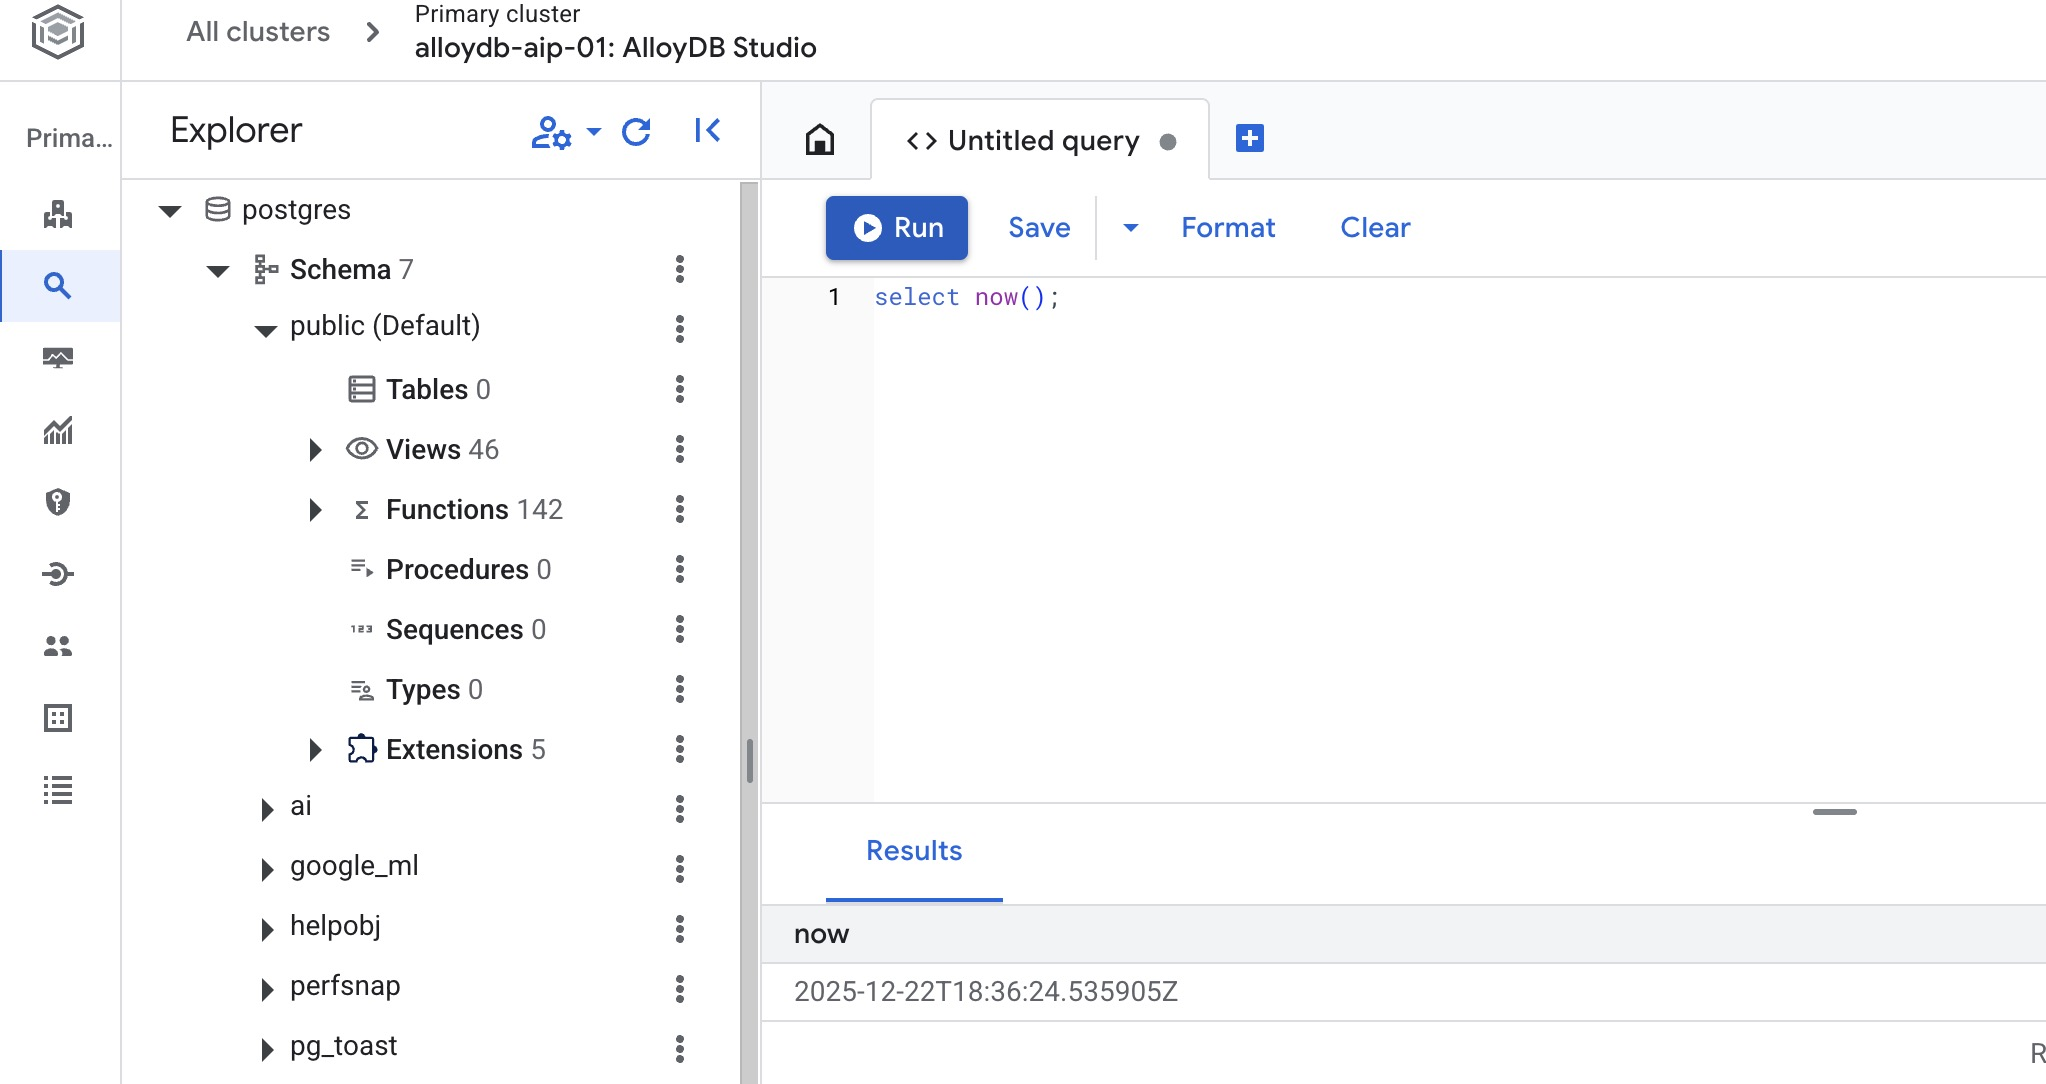Image resolution: width=2046 pixels, height=1084 pixels.
Task: Open the users icon in the left sidebar
Action: tap(58, 646)
